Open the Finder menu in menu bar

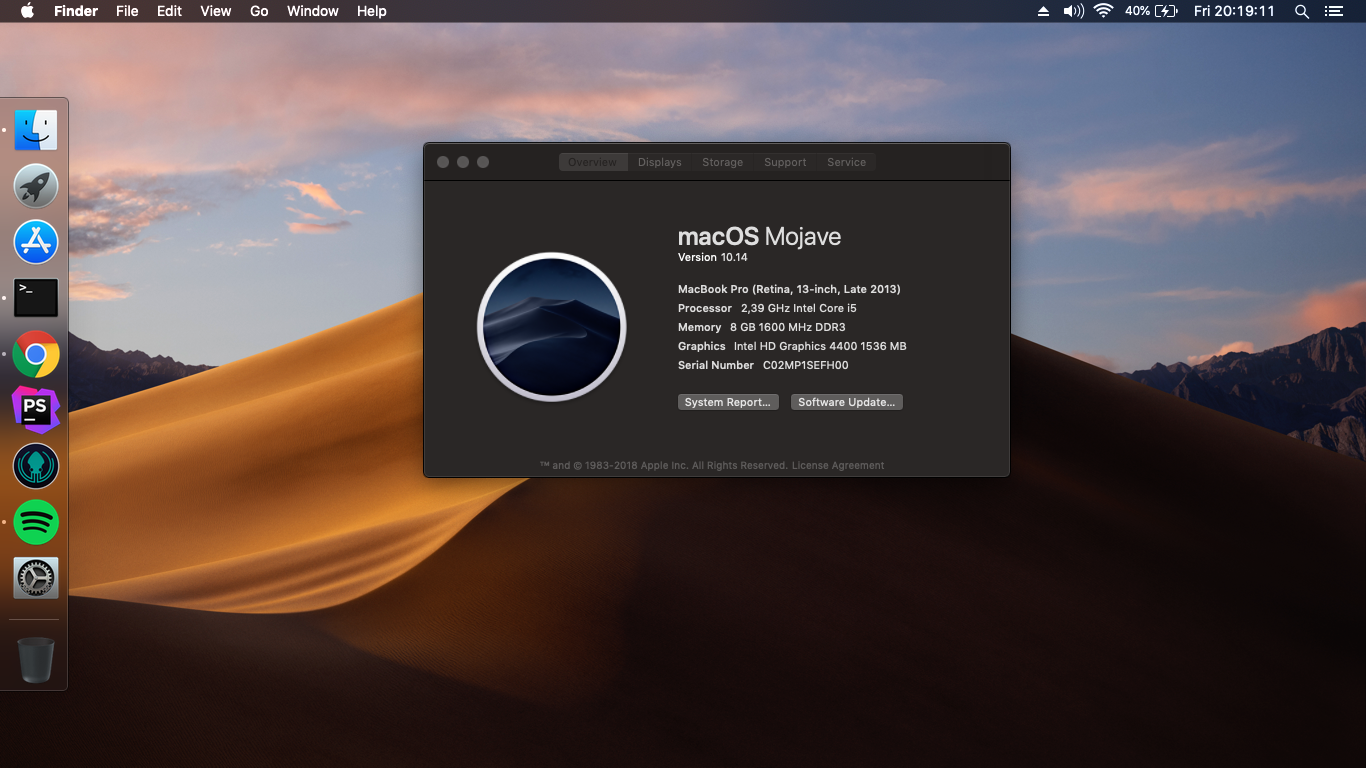pos(76,11)
